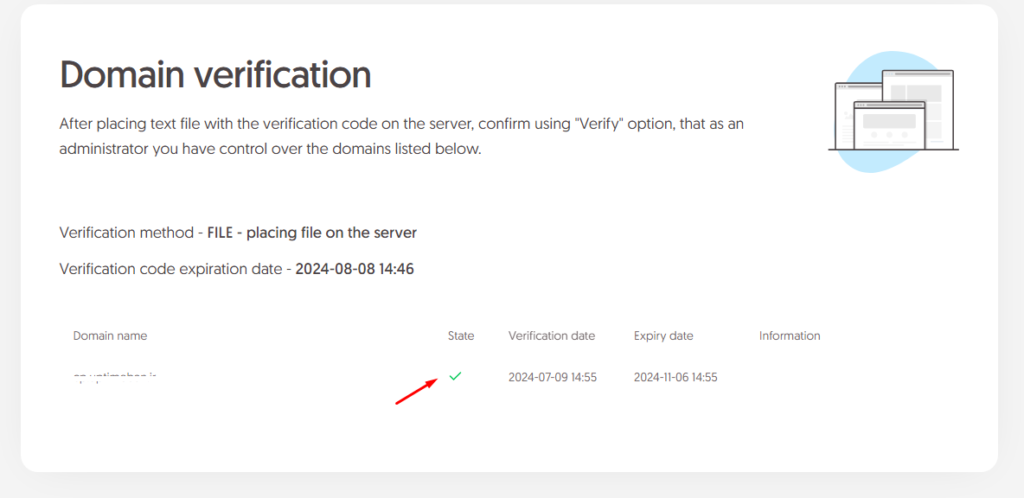Click the "administrator you have control" description line

270,150
